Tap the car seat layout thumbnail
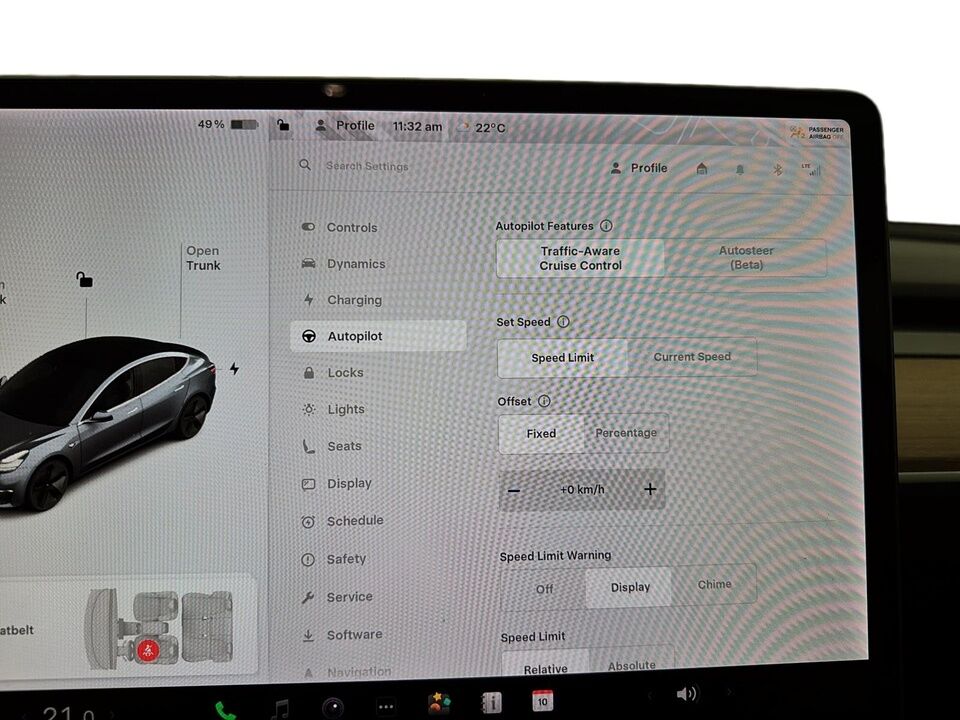The image size is (960, 720). point(159,629)
